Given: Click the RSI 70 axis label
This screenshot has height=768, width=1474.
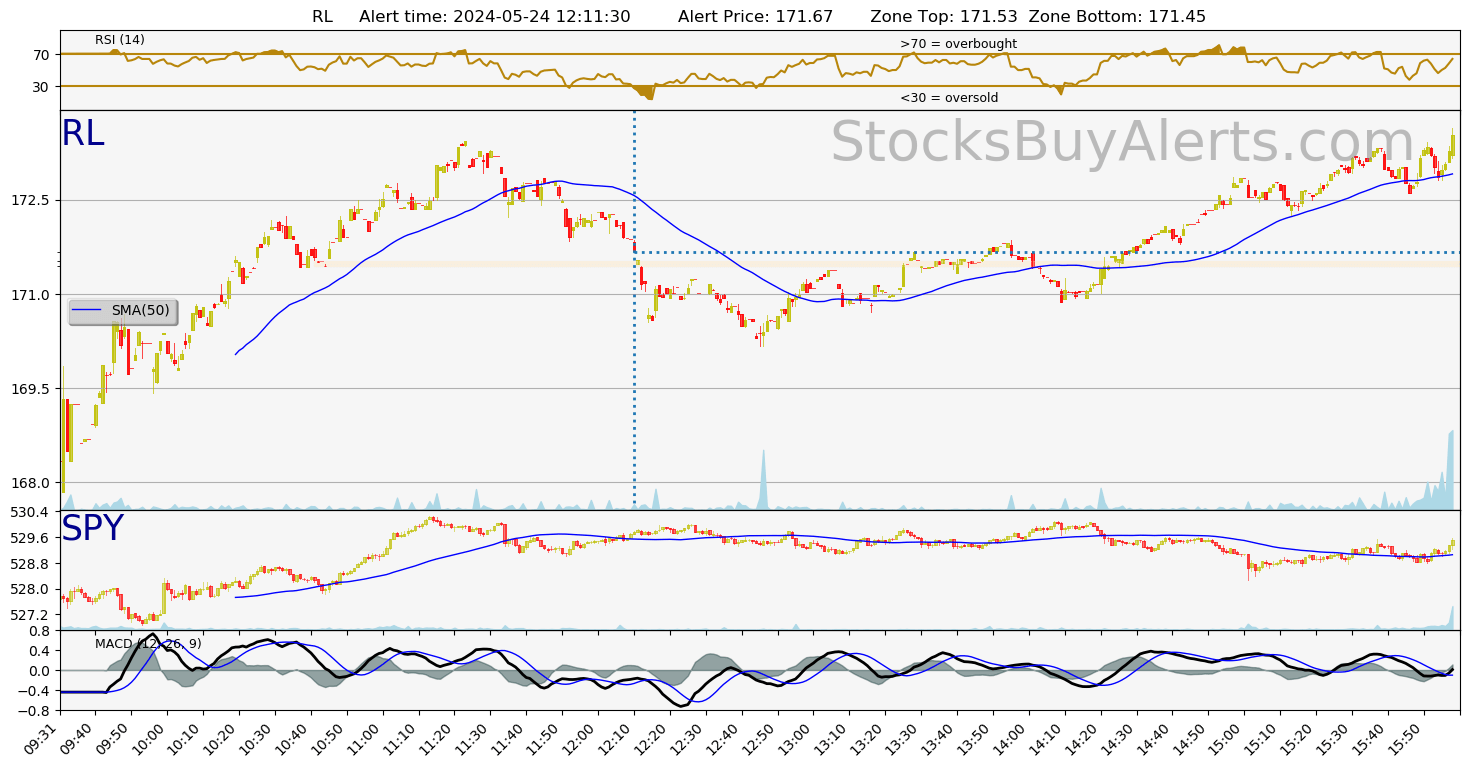Looking at the screenshot, I should (x=41, y=54).
